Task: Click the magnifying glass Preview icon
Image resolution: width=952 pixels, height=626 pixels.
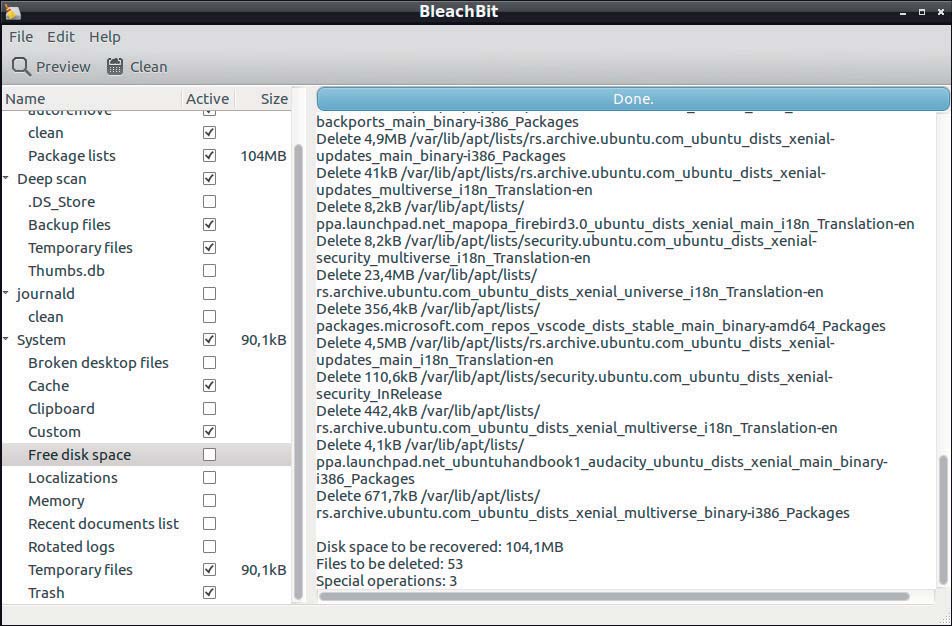Action: (x=21, y=67)
